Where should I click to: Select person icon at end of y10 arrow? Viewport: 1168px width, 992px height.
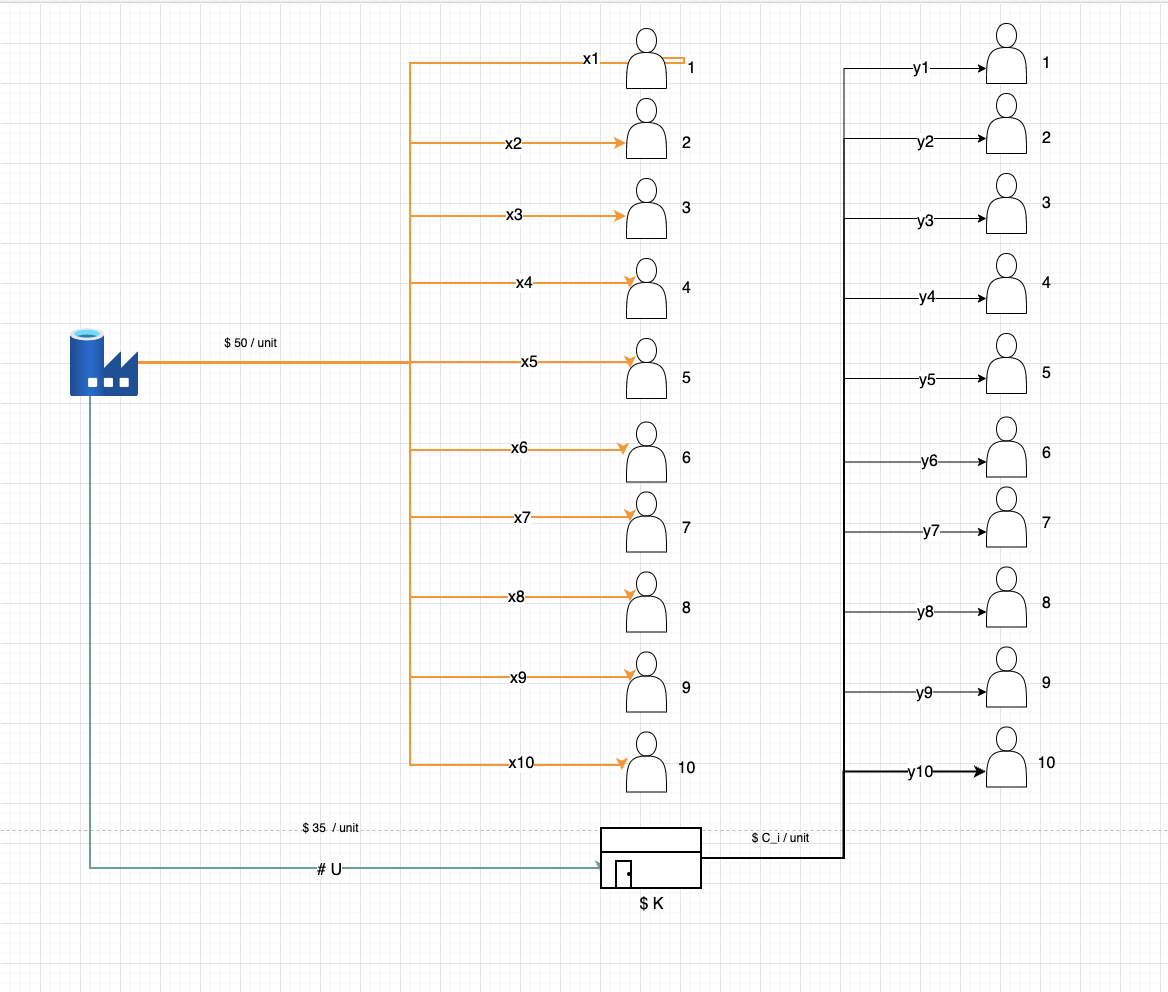[1006, 757]
